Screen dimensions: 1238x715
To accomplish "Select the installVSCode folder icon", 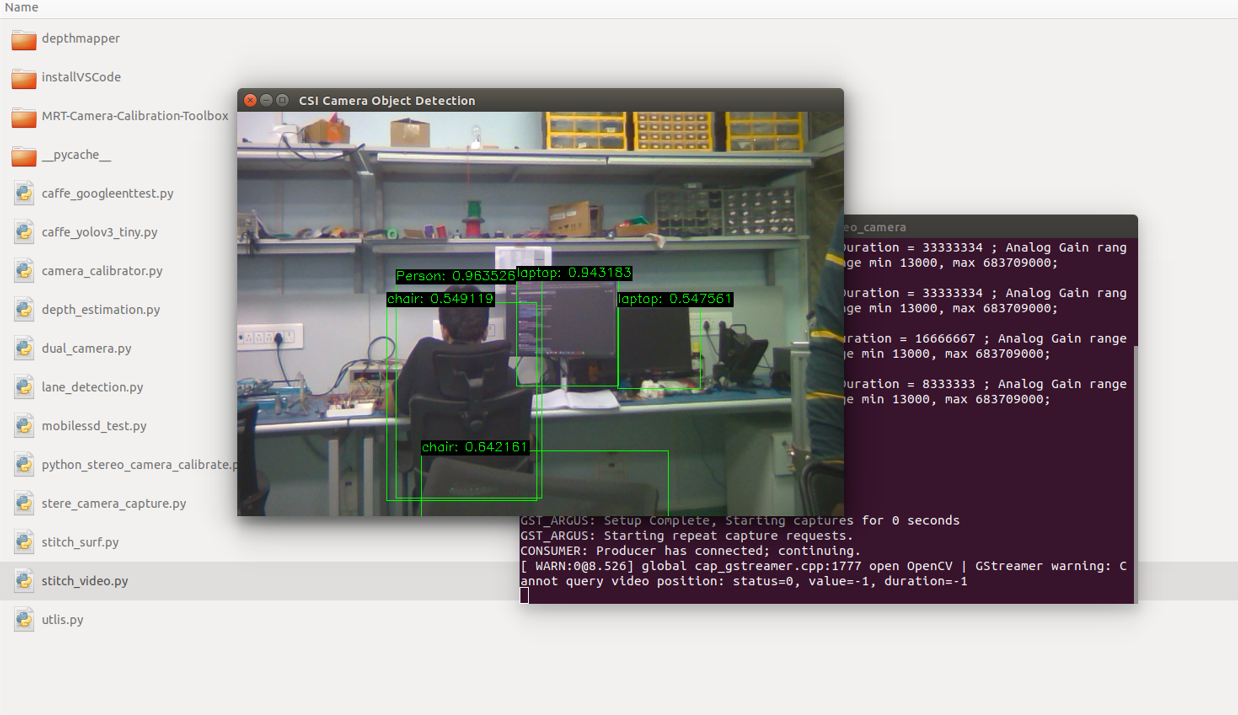I will pos(24,78).
